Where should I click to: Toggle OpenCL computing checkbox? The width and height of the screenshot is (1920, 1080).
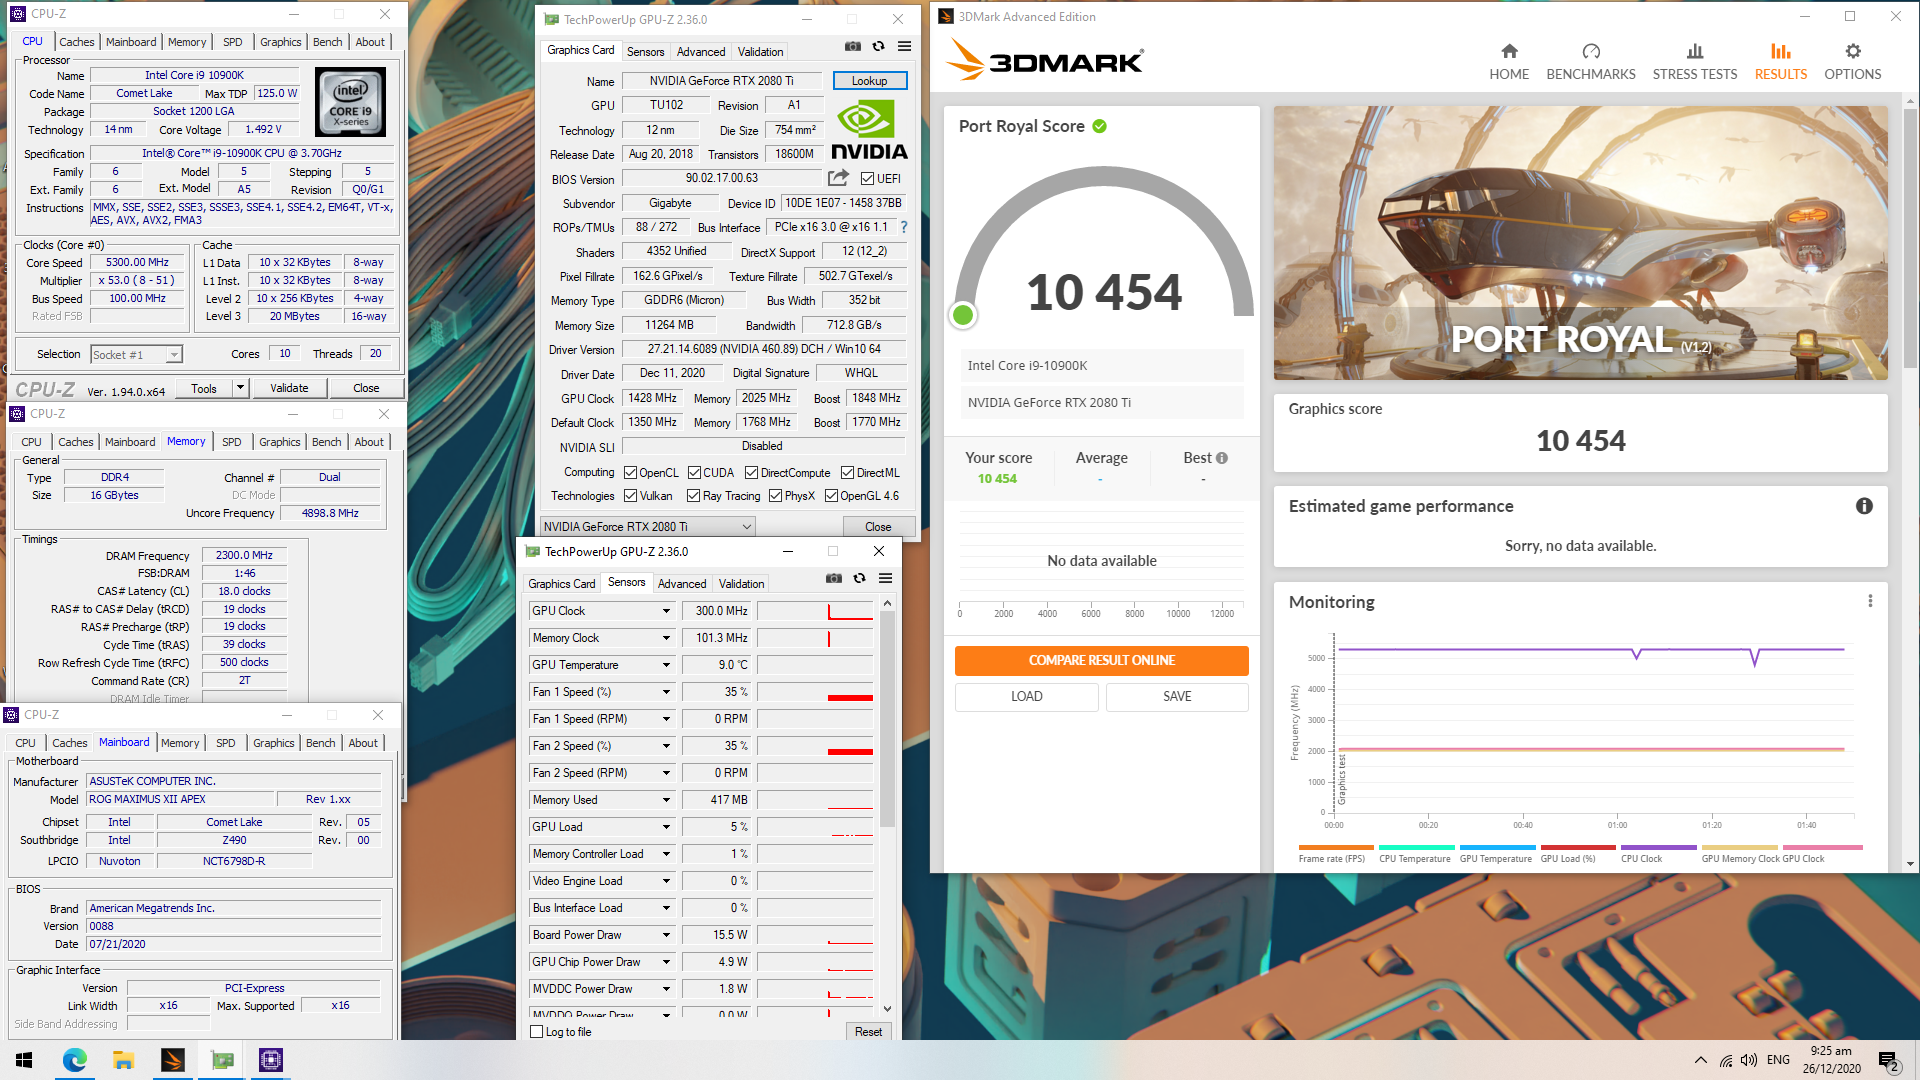coord(630,473)
